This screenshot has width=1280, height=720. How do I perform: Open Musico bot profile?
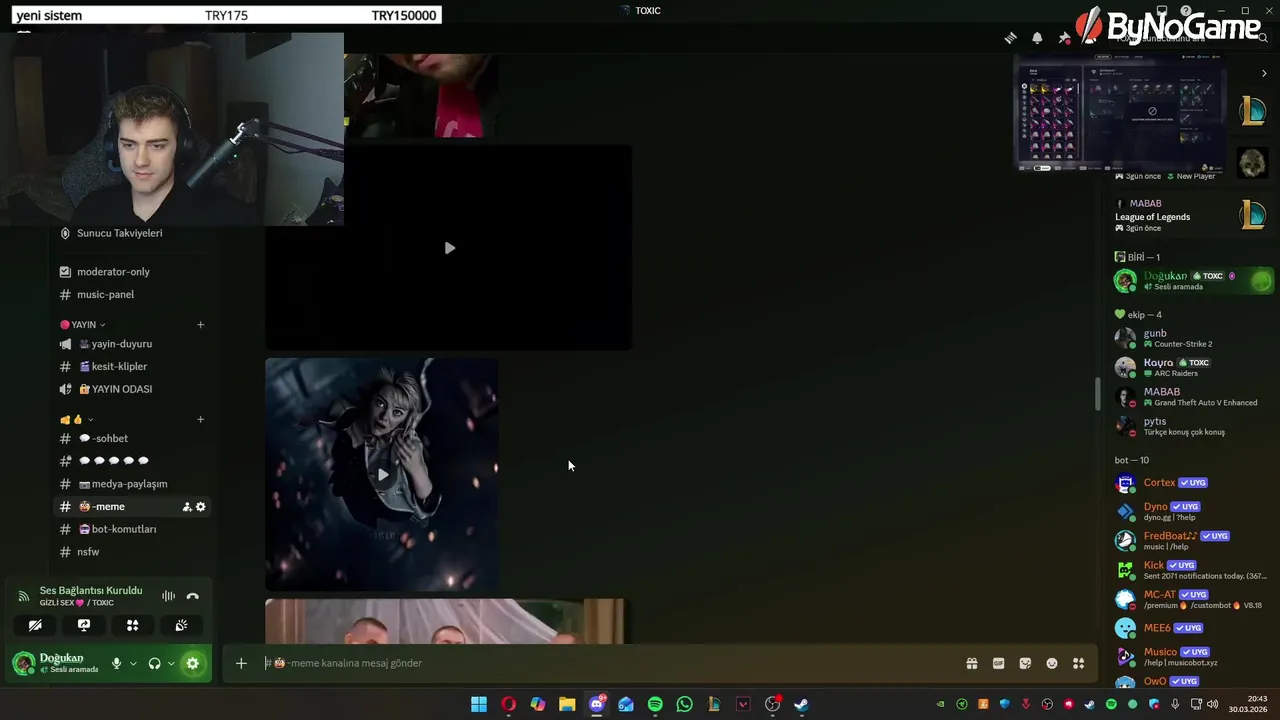[x=1192, y=656]
